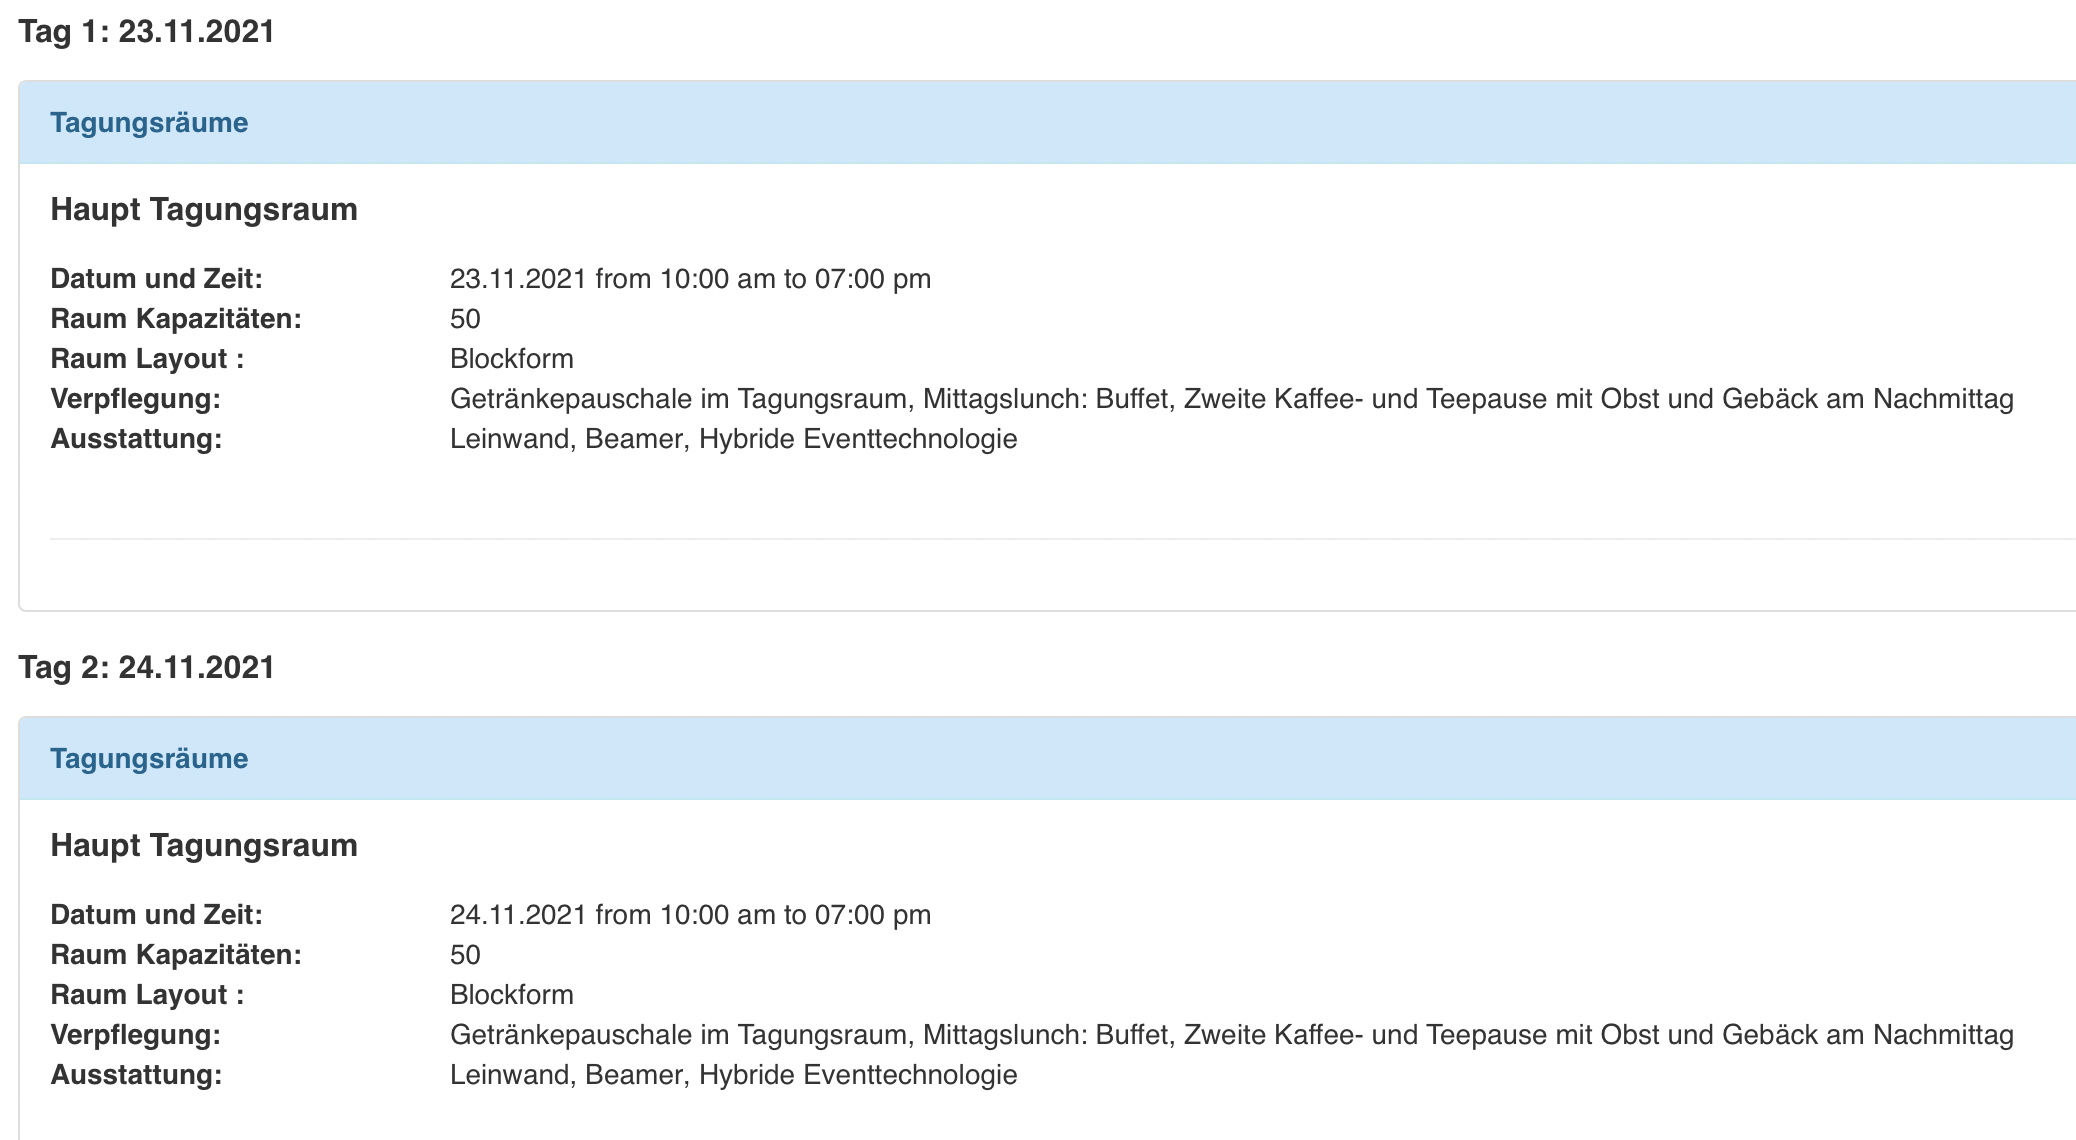Open the second Tagungsräume panel header
This screenshot has height=1140, width=2076.
[1047, 759]
